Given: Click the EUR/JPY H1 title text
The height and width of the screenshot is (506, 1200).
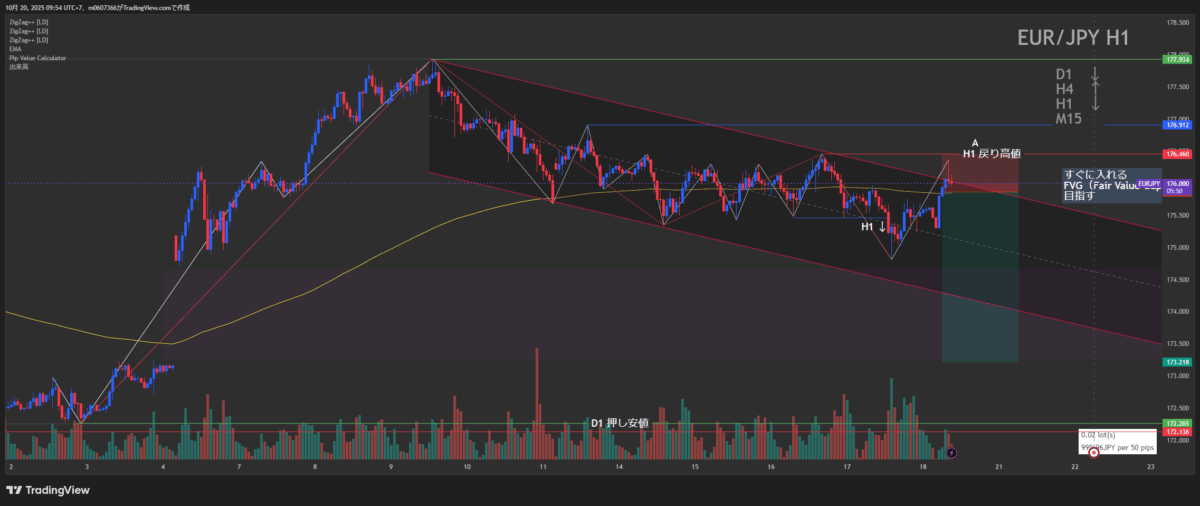Looking at the screenshot, I should click(x=1073, y=38).
